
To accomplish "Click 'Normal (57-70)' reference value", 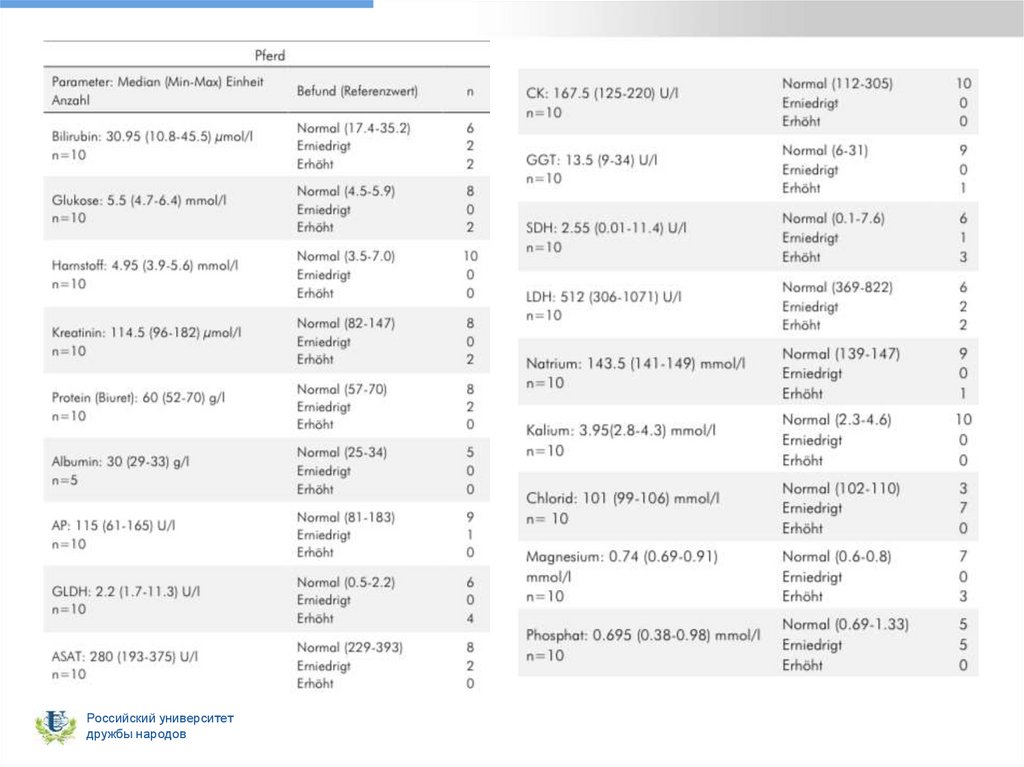I will tap(342, 389).
